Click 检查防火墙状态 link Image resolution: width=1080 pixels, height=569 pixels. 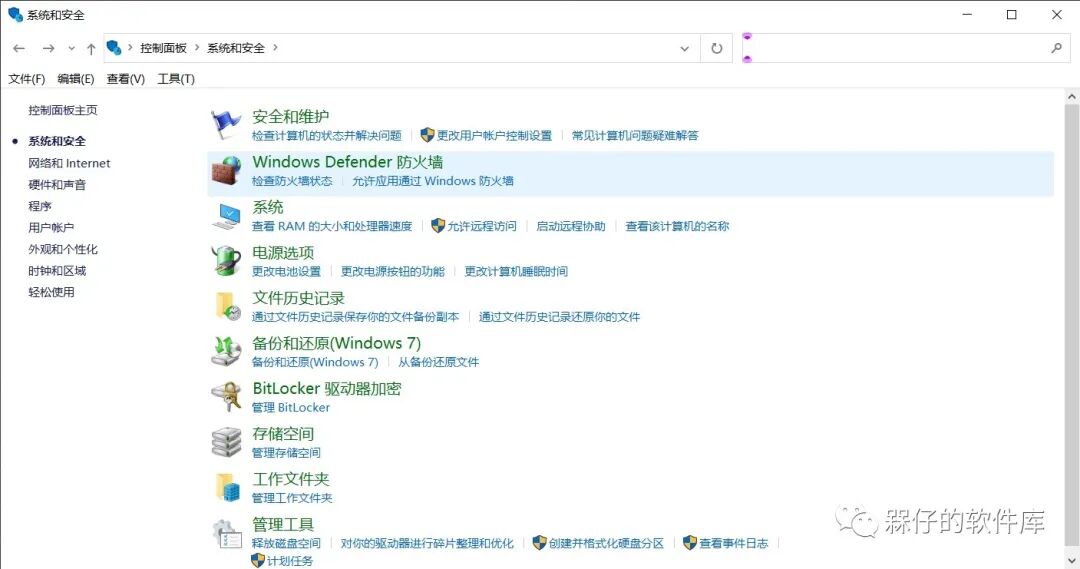[x=292, y=181]
